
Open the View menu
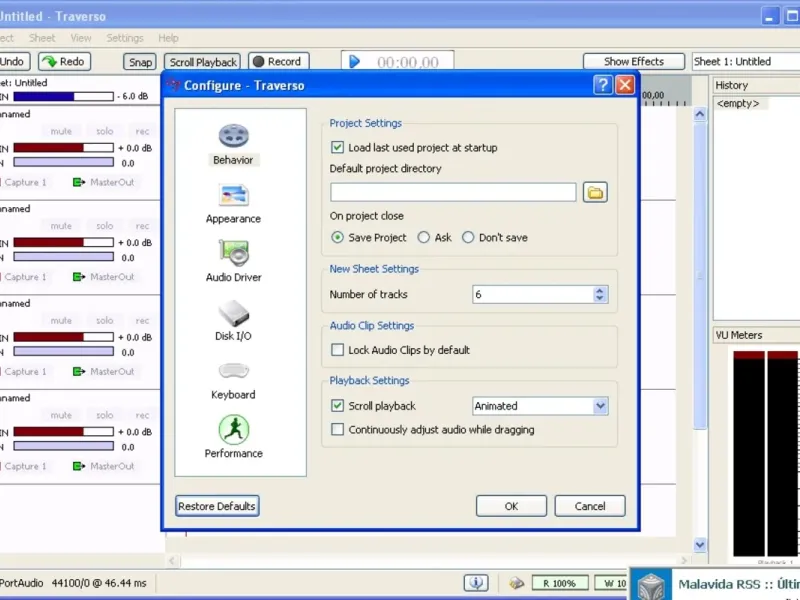pyautogui.click(x=81, y=38)
